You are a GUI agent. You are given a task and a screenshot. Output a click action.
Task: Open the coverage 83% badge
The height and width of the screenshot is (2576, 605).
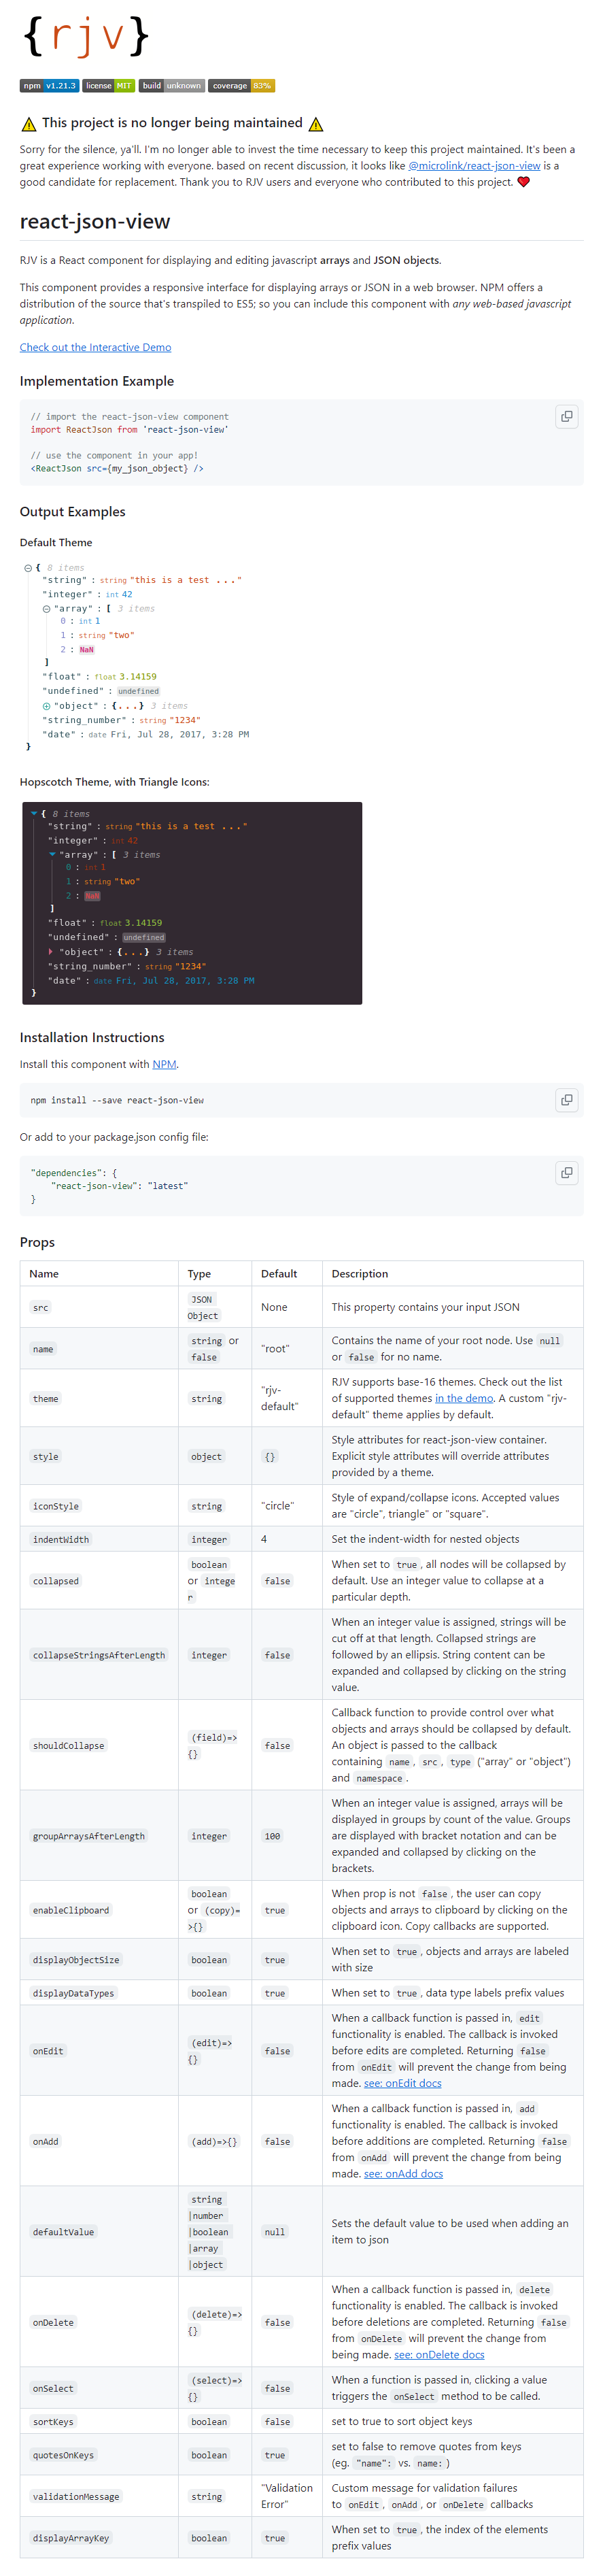pyautogui.click(x=242, y=86)
